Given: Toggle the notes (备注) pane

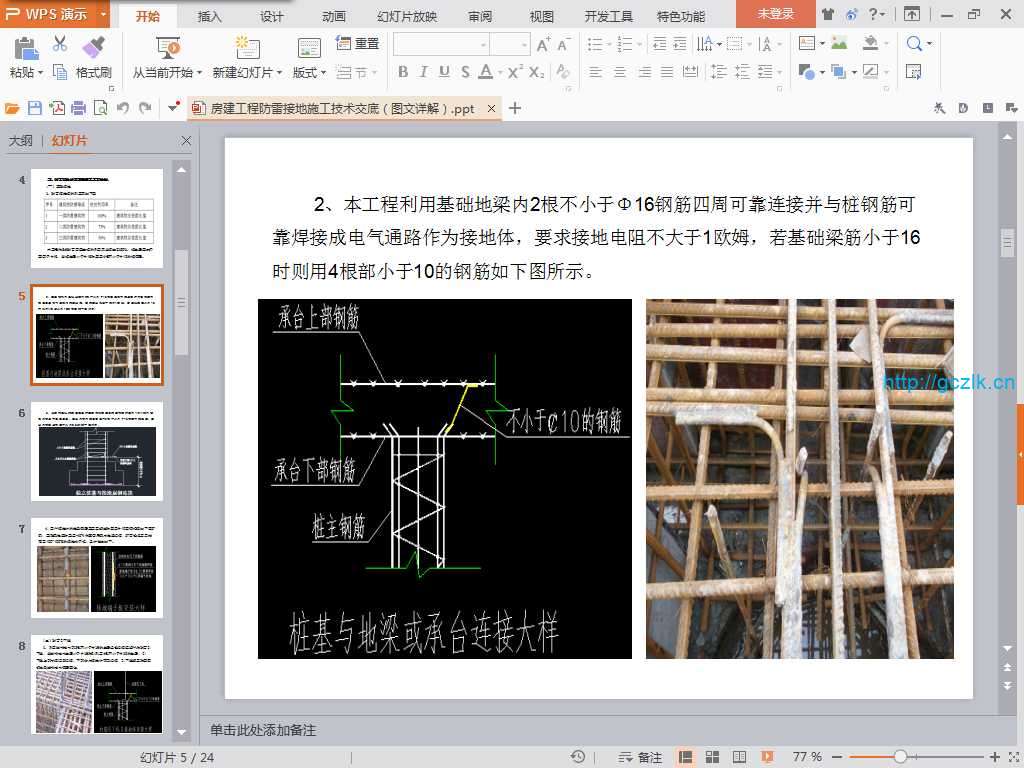Looking at the screenshot, I should 639,757.
